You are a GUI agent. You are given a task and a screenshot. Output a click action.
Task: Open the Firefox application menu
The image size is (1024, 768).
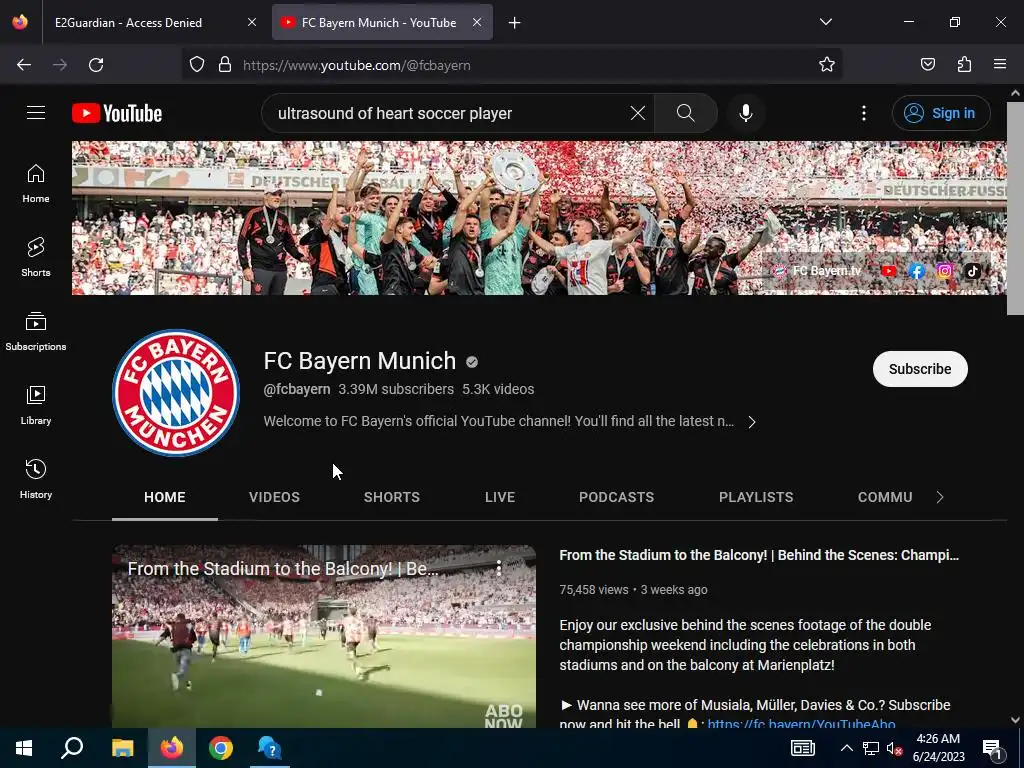pos(1000,65)
